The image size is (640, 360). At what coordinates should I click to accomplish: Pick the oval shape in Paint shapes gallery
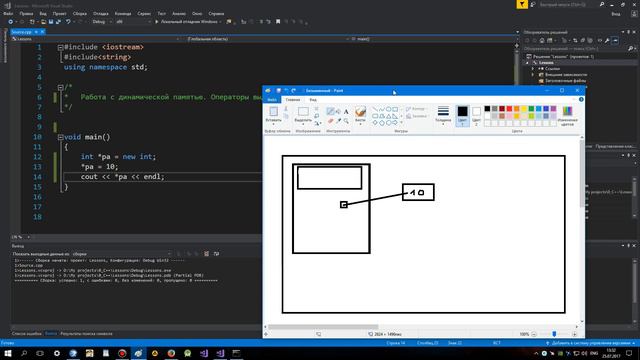click(x=388, y=109)
